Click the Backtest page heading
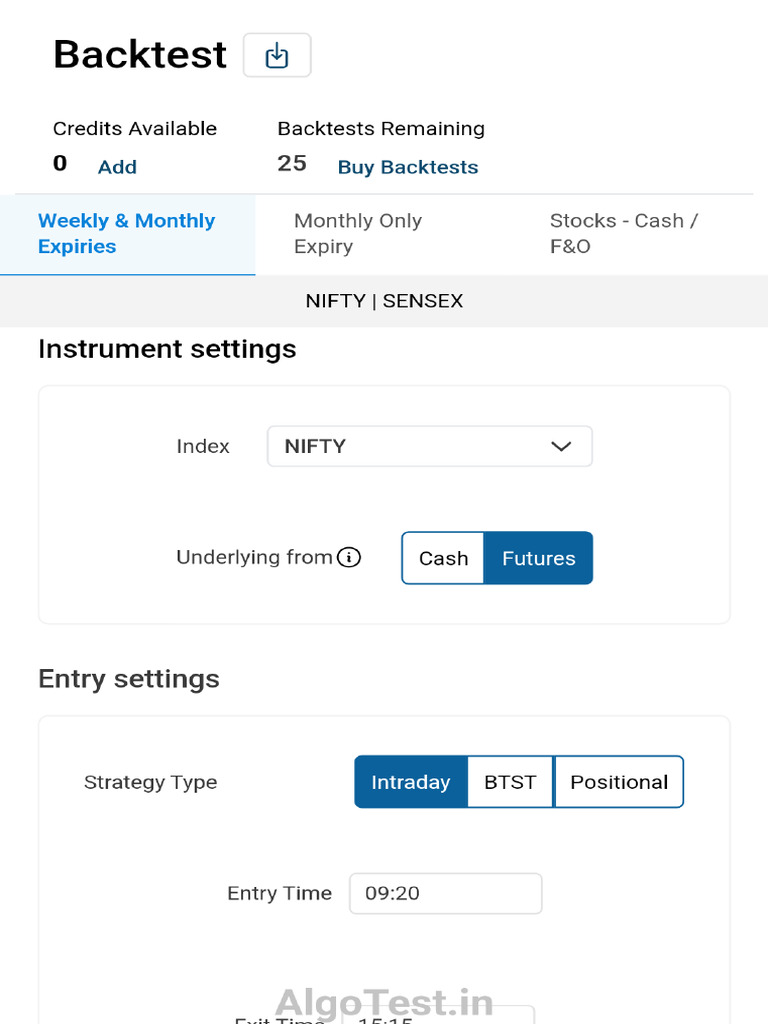This screenshot has height=1024, width=768. tap(140, 54)
